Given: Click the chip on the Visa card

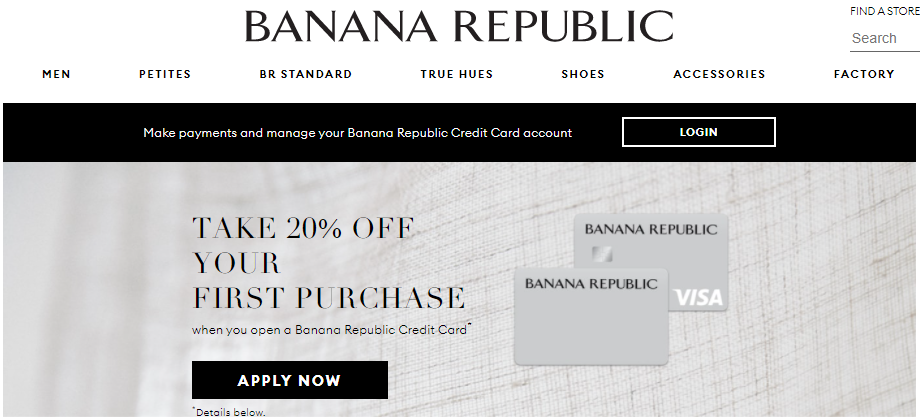Looking at the screenshot, I should [x=602, y=253].
